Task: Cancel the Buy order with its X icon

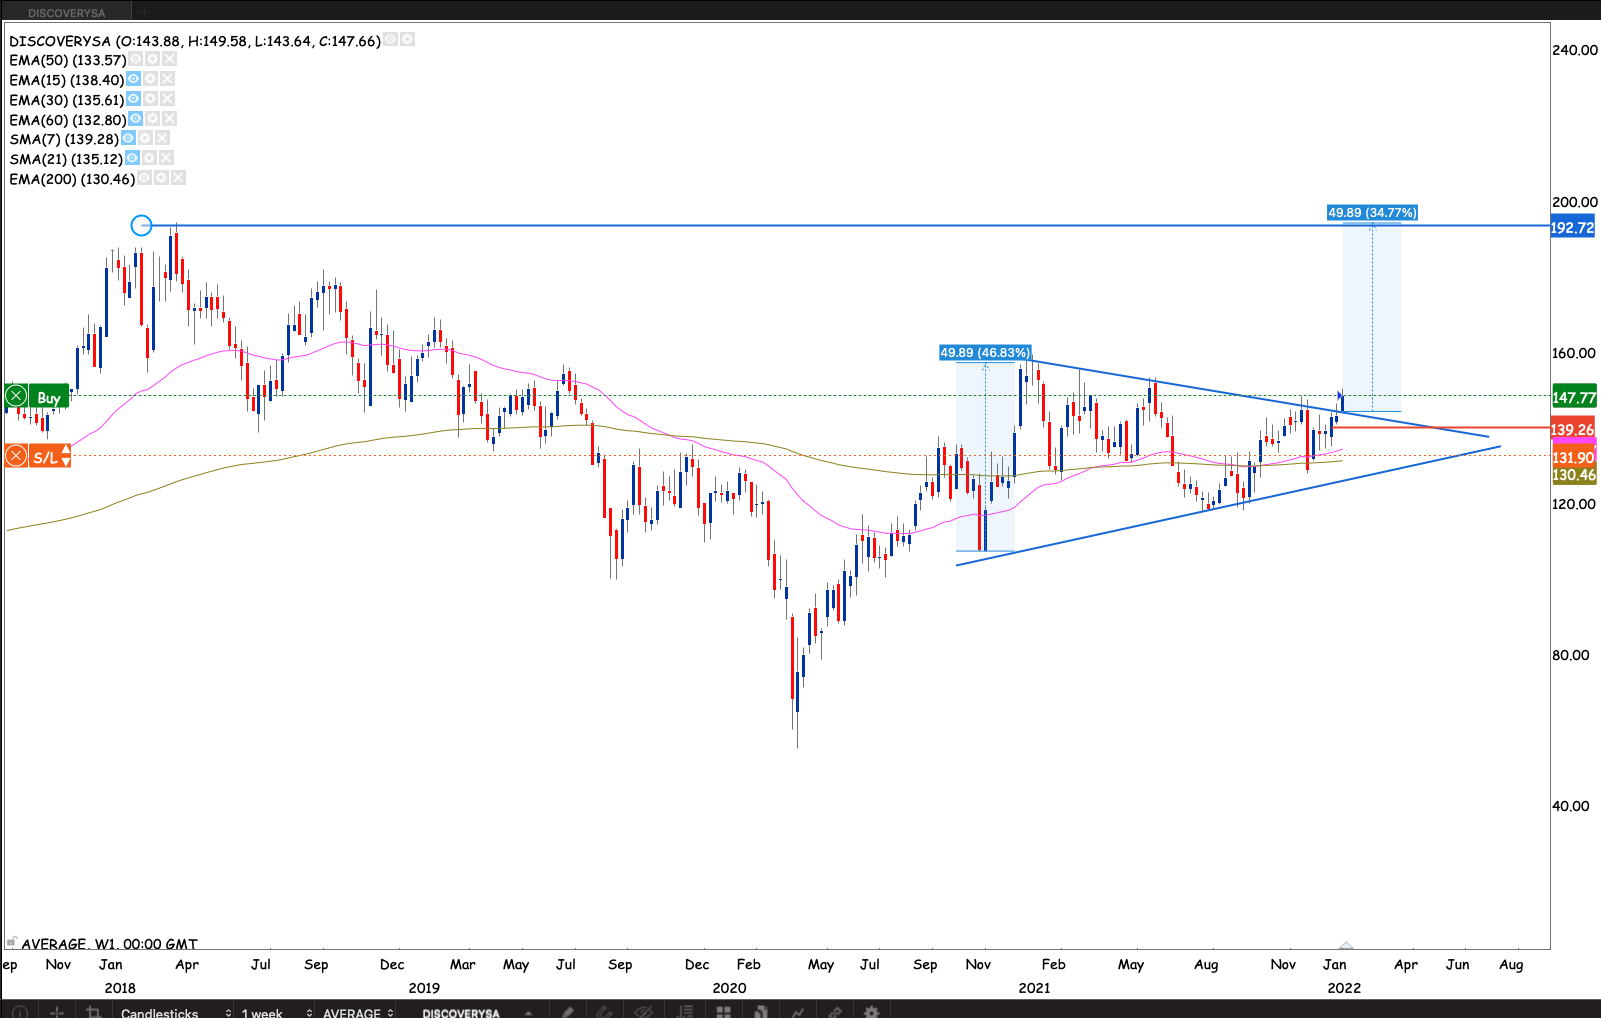Action: point(16,397)
